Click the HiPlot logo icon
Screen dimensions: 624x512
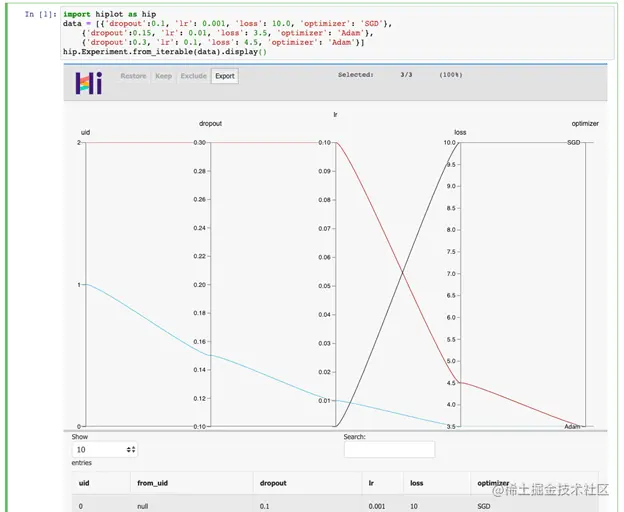pyautogui.click(x=89, y=83)
